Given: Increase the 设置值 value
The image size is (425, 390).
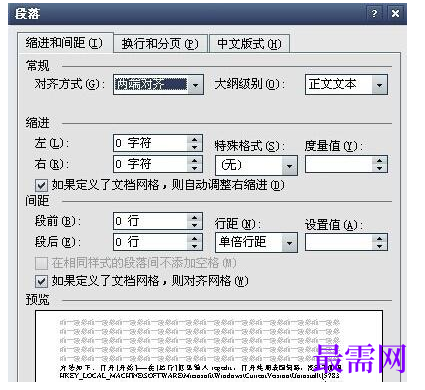Looking at the screenshot, I should click(379, 238).
